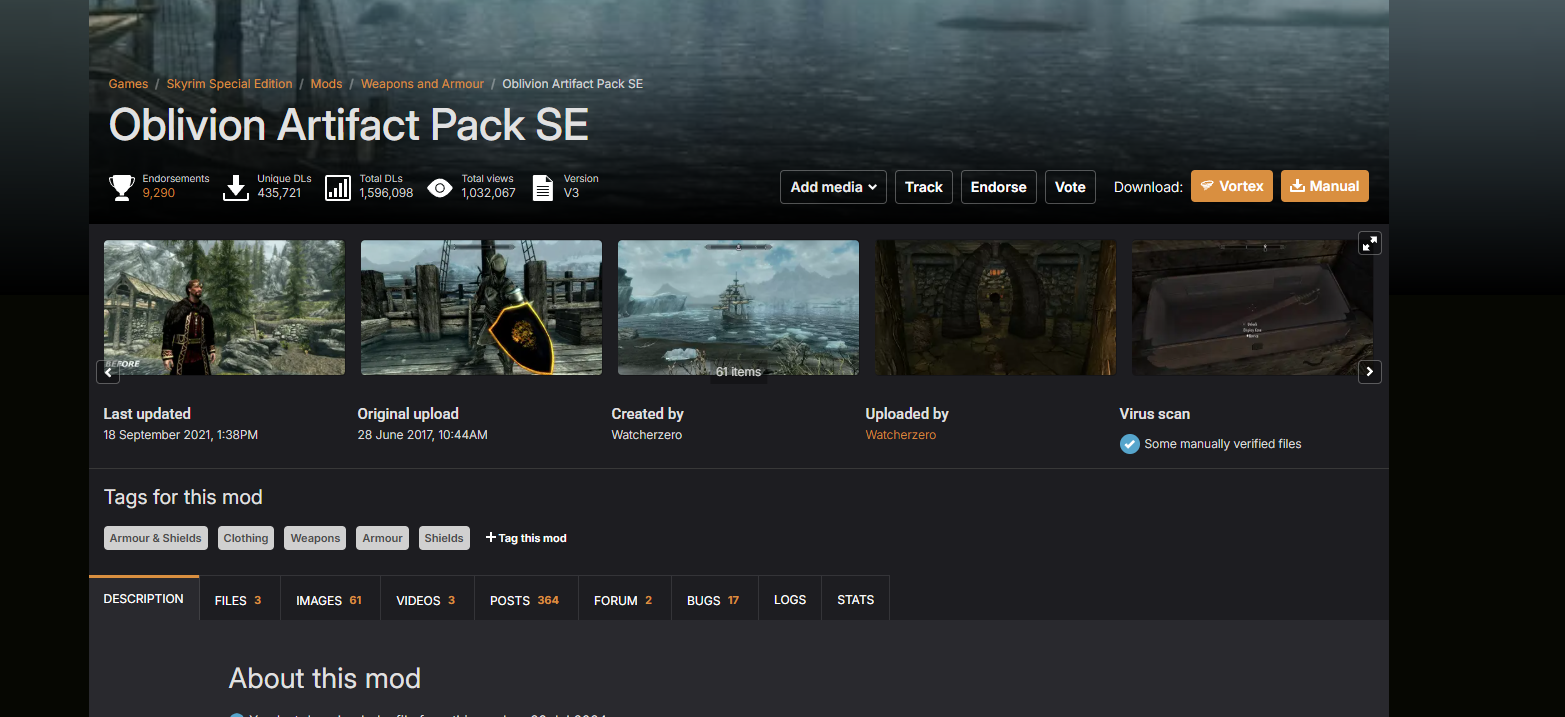
Task: Switch to the Forum tab
Action: click(623, 600)
